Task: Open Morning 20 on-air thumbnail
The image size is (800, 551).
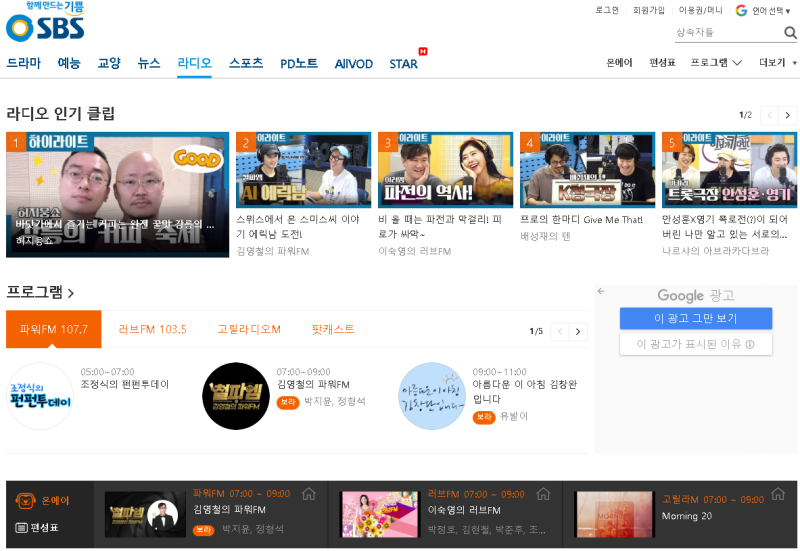Action: (x=614, y=514)
